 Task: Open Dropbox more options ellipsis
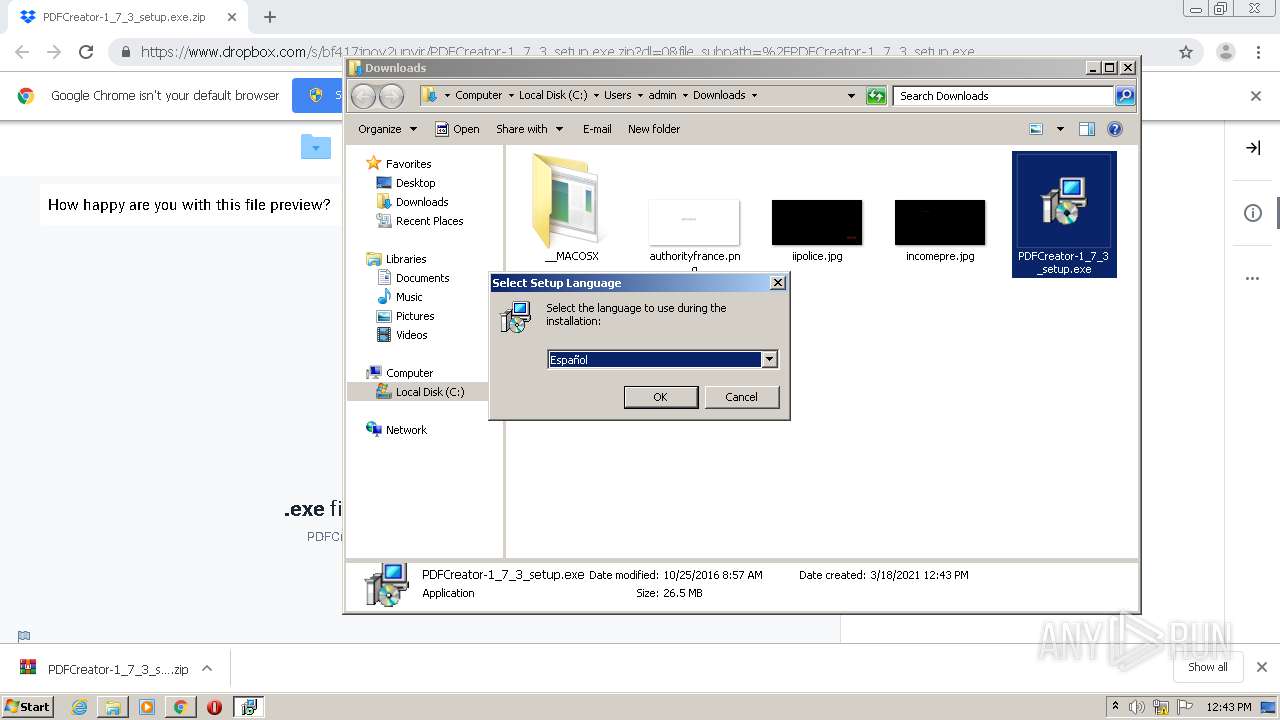[x=1253, y=279]
